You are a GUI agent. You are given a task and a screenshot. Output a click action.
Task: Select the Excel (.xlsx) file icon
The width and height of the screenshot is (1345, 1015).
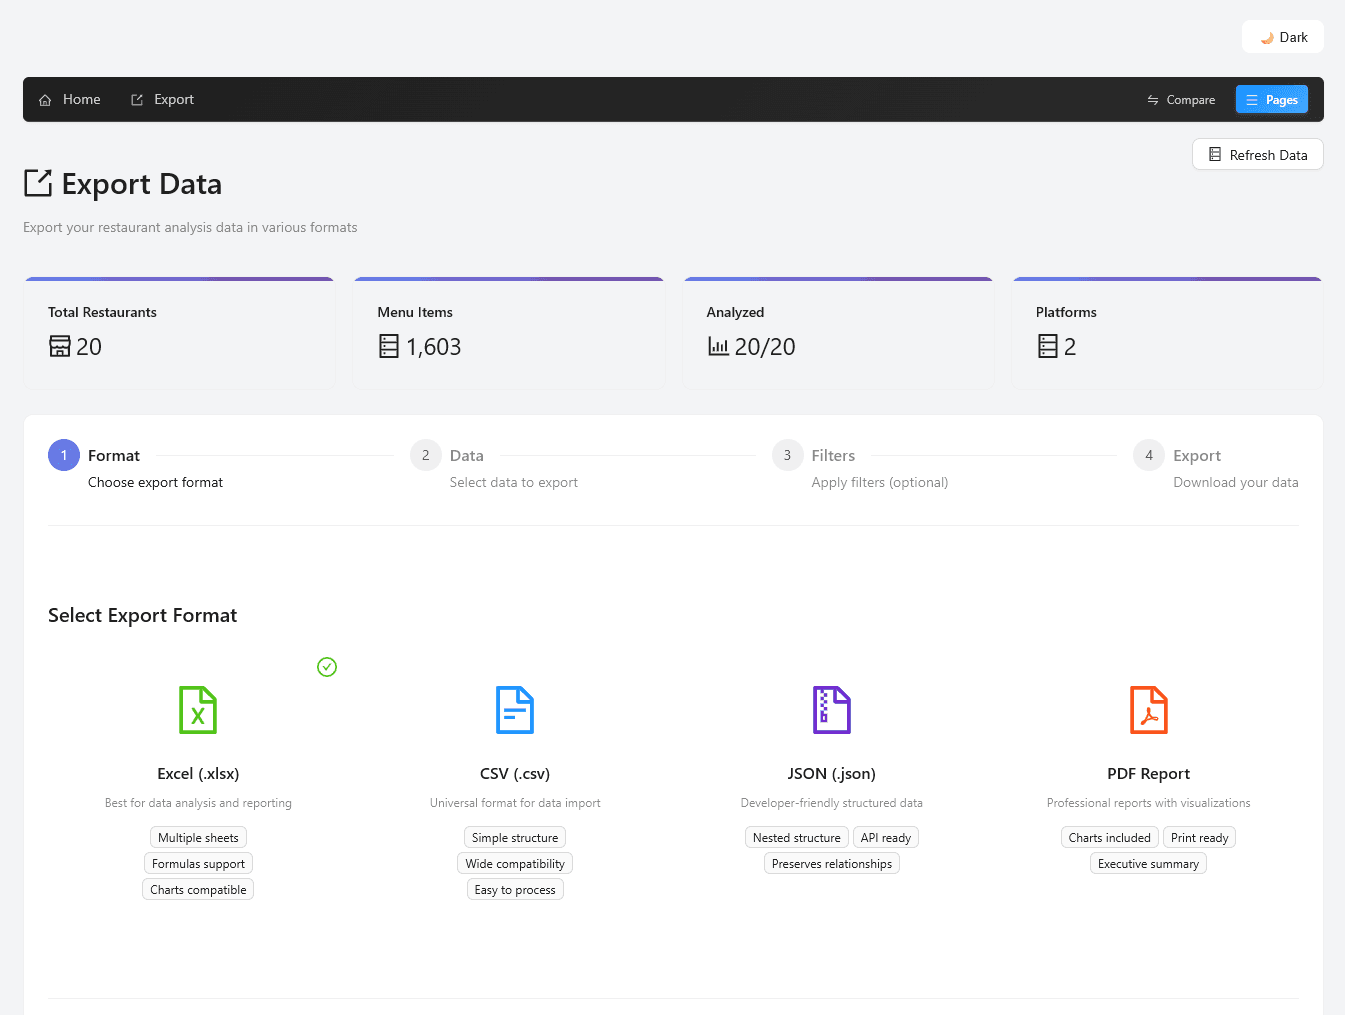[x=197, y=709]
